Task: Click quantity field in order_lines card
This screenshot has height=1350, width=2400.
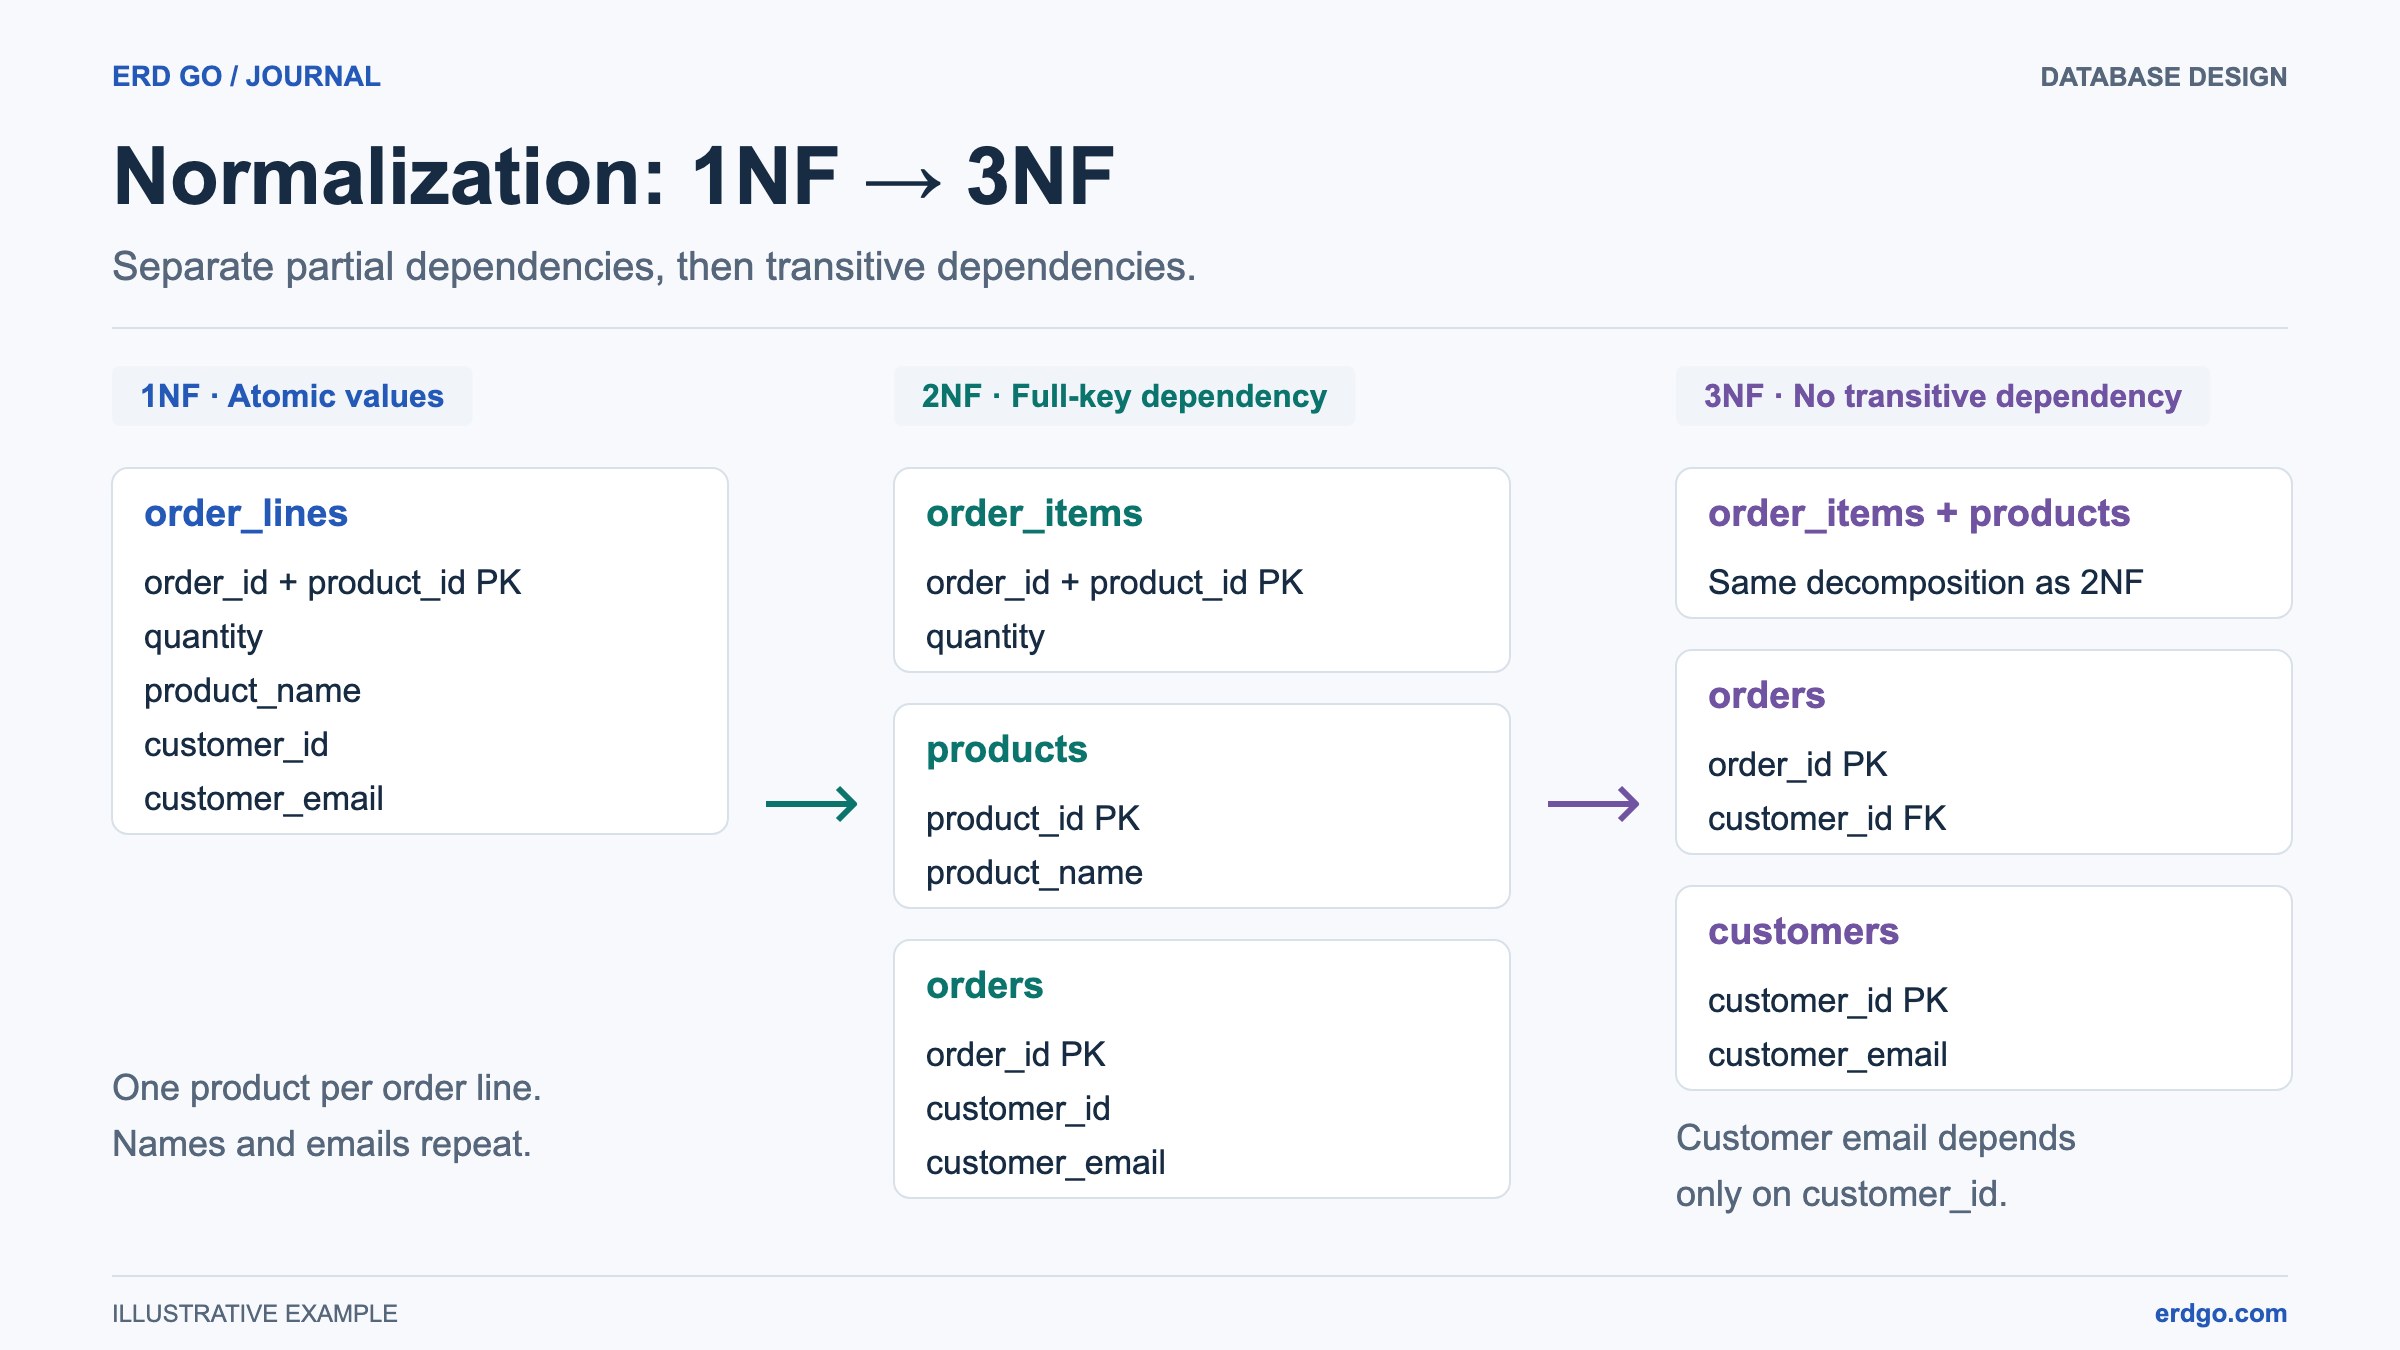Action: [203, 638]
